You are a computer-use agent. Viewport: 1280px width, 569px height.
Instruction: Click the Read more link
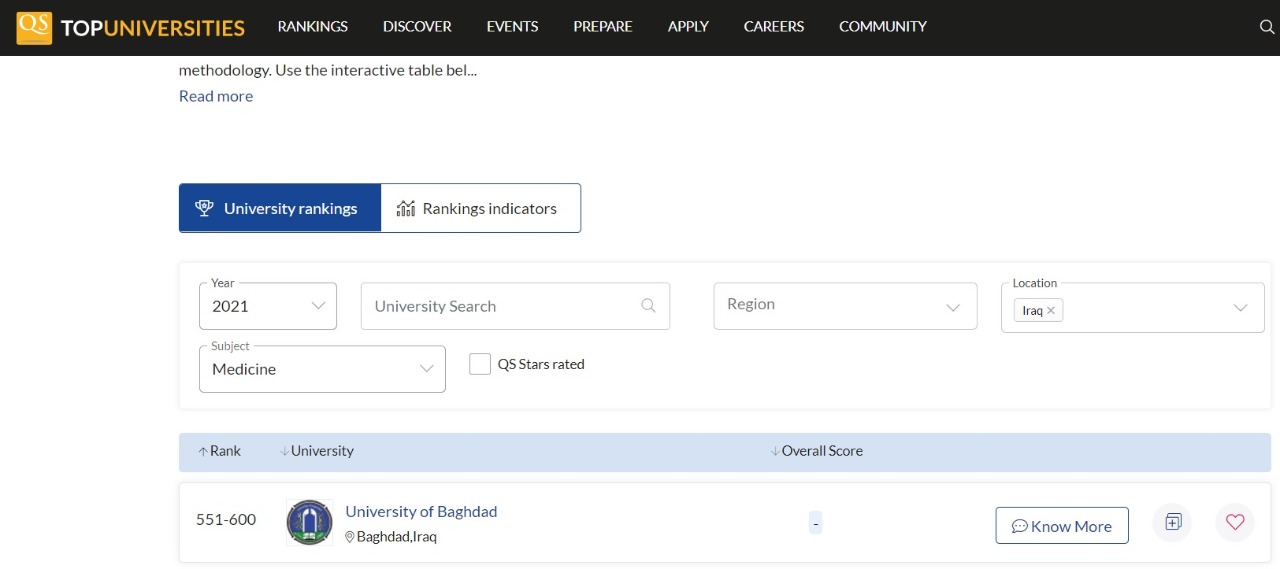pos(216,96)
